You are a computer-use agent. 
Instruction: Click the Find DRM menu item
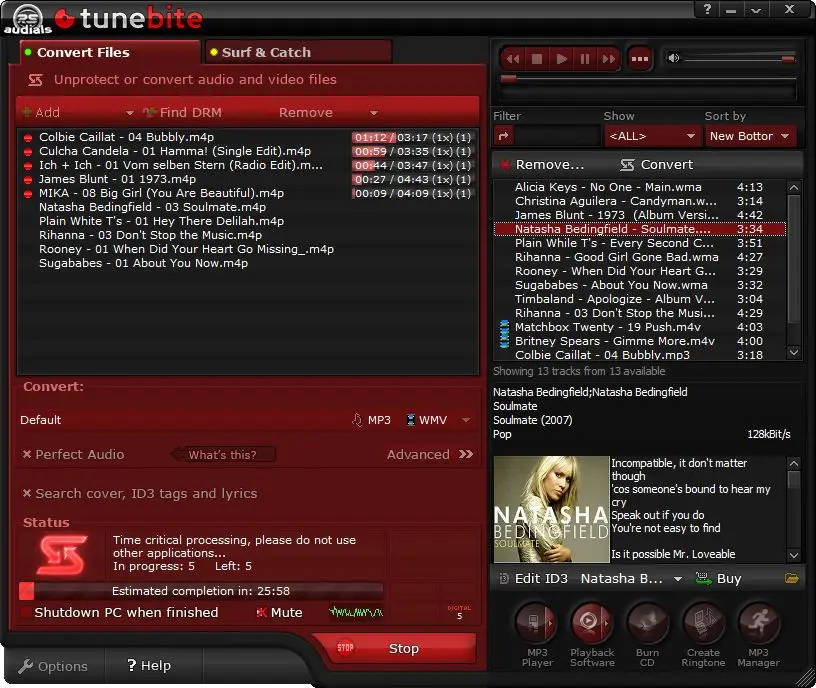pyautogui.click(x=183, y=112)
